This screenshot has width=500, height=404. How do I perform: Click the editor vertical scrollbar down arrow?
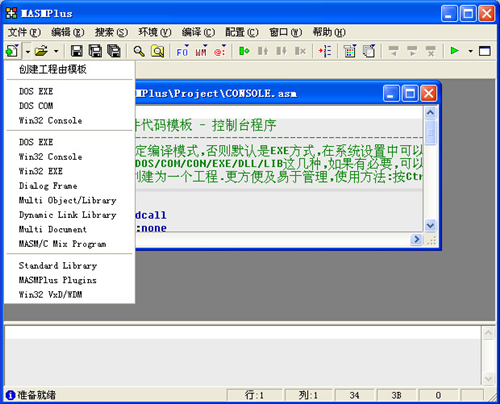[430, 226]
